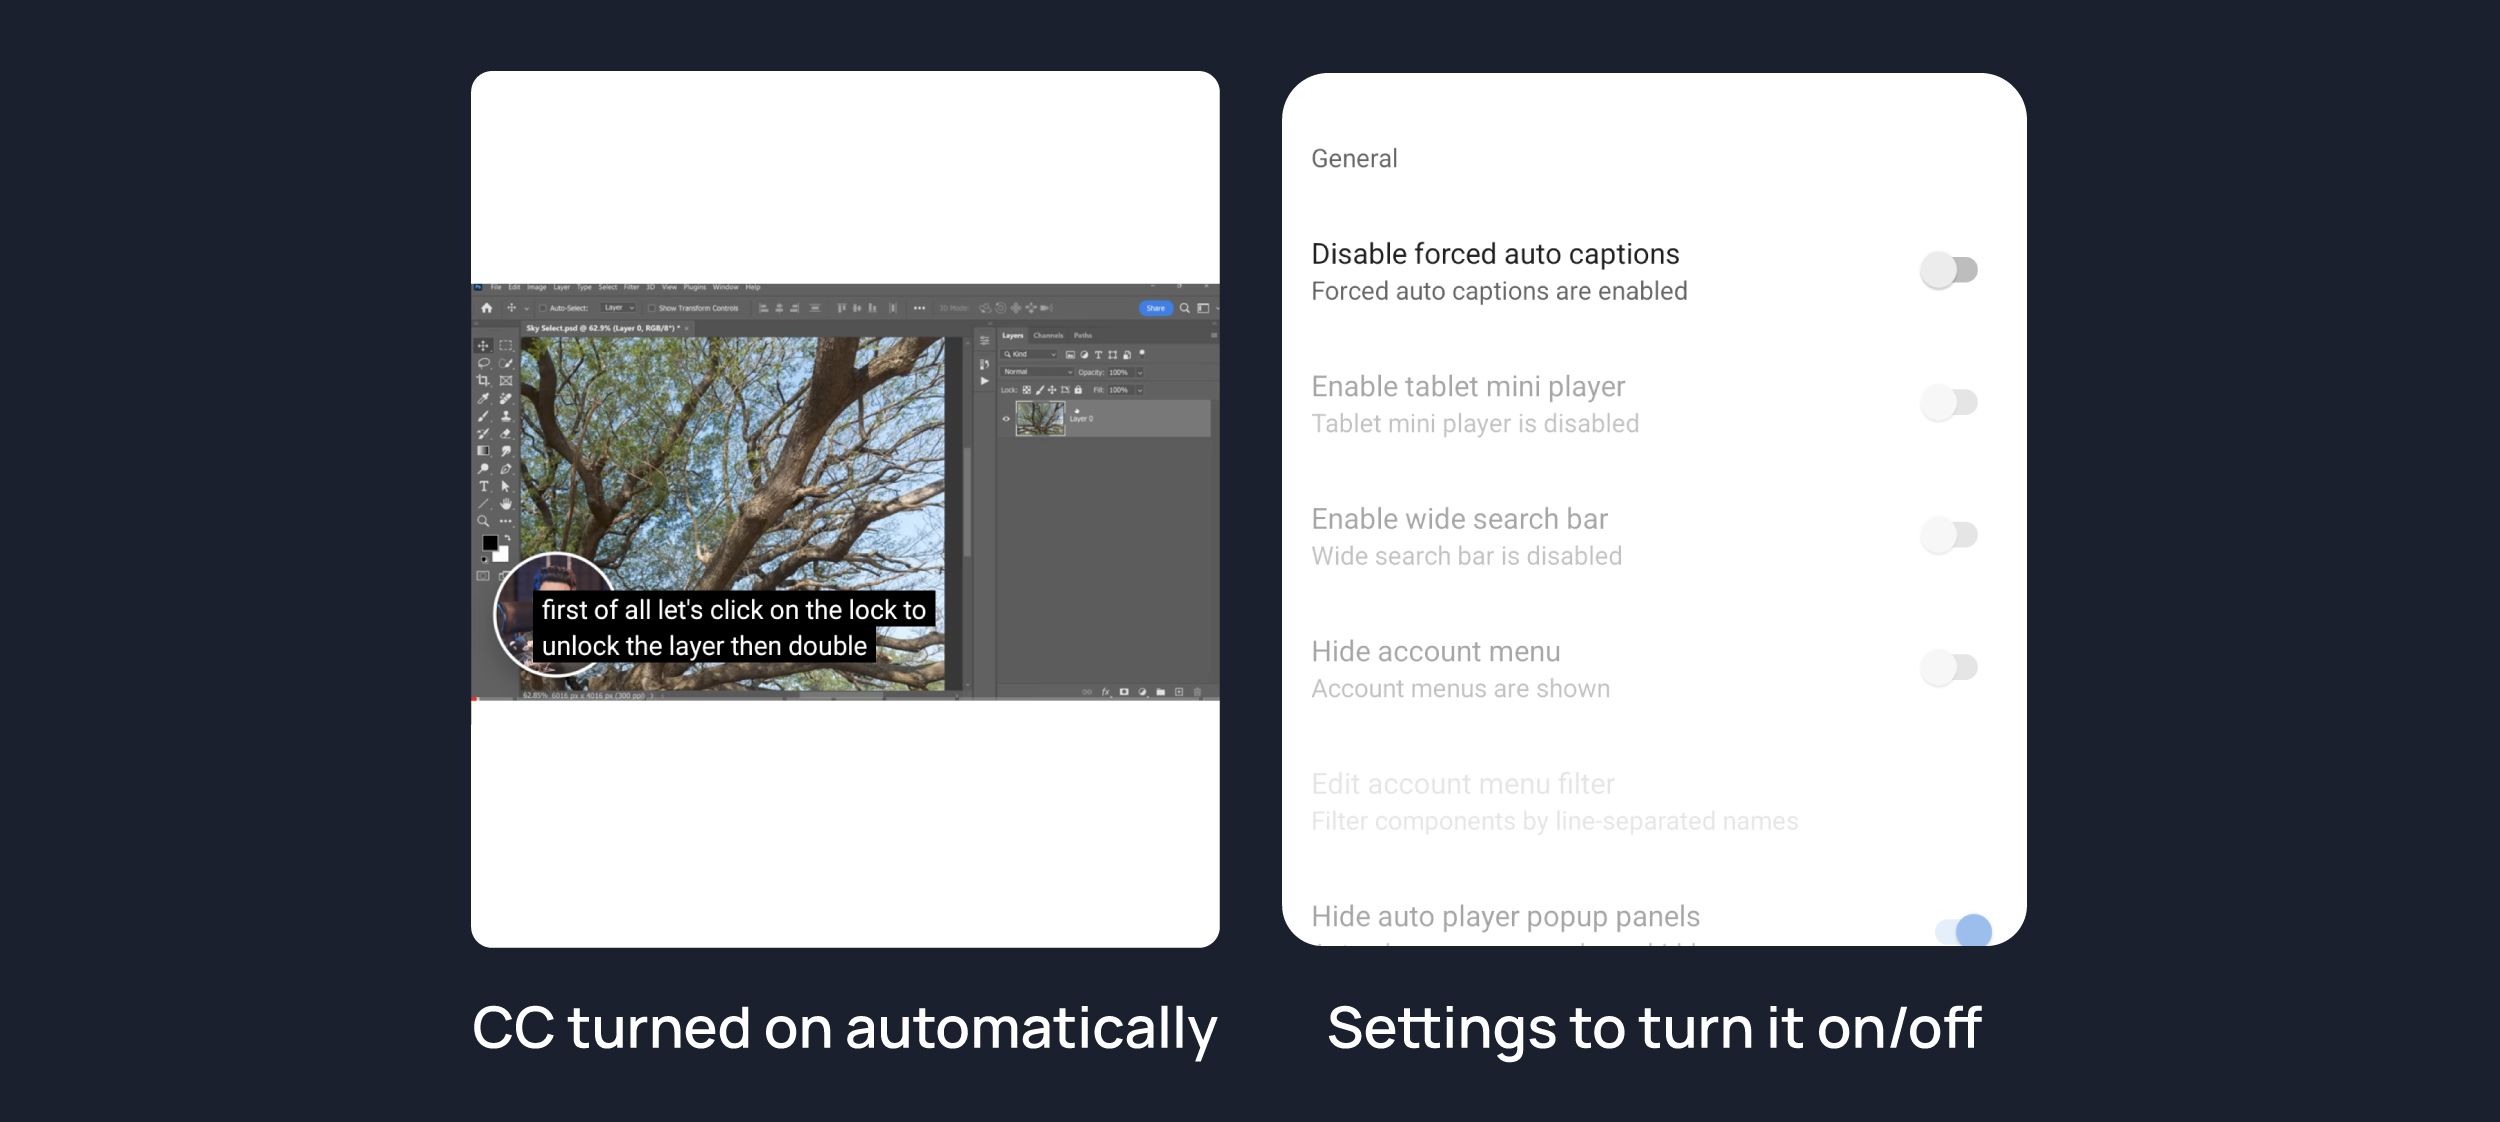
Task: Pick the Horizontal Type tool
Action: 483,486
